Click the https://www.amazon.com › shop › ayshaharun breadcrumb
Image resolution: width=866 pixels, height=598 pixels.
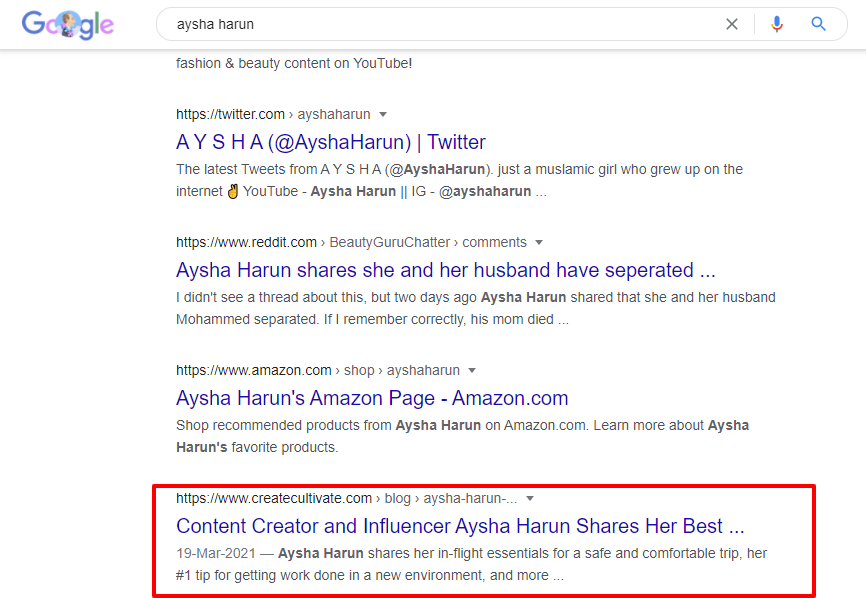point(318,371)
